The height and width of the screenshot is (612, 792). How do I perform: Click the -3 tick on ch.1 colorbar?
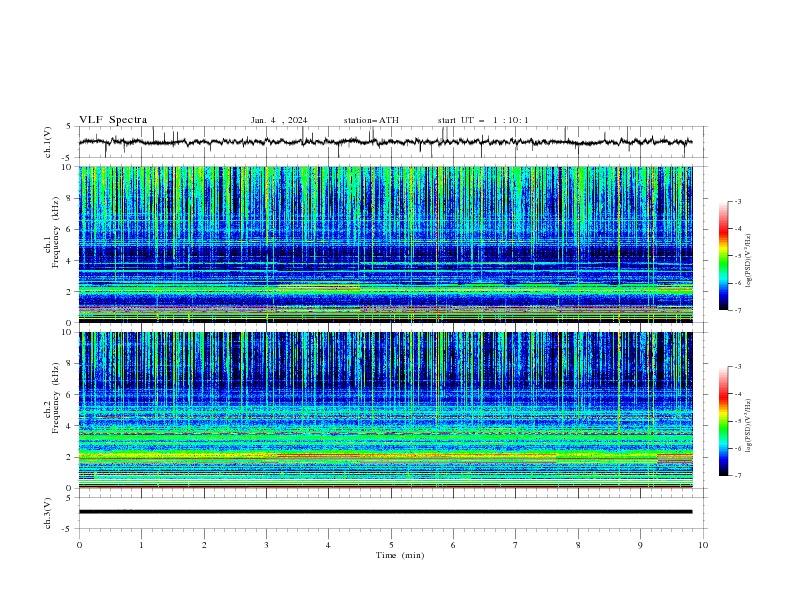pos(738,201)
